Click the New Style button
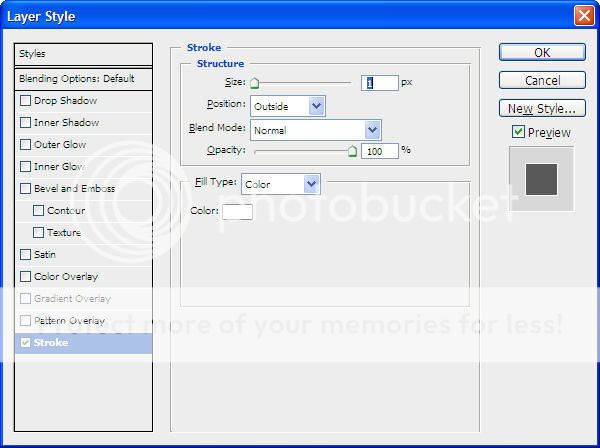 [x=541, y=108]
